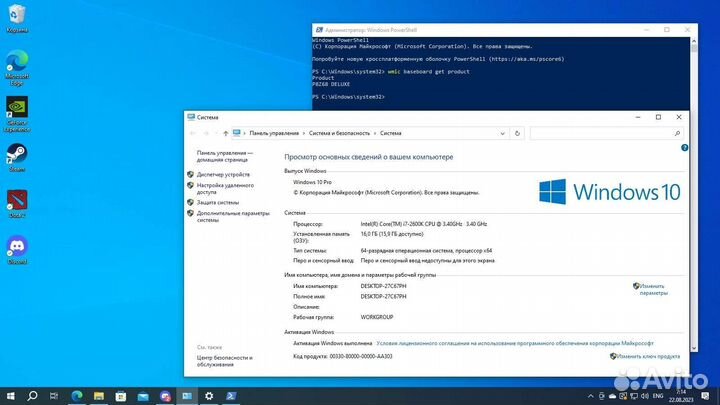Open File Explorer from the taskbar

(99, 396)
